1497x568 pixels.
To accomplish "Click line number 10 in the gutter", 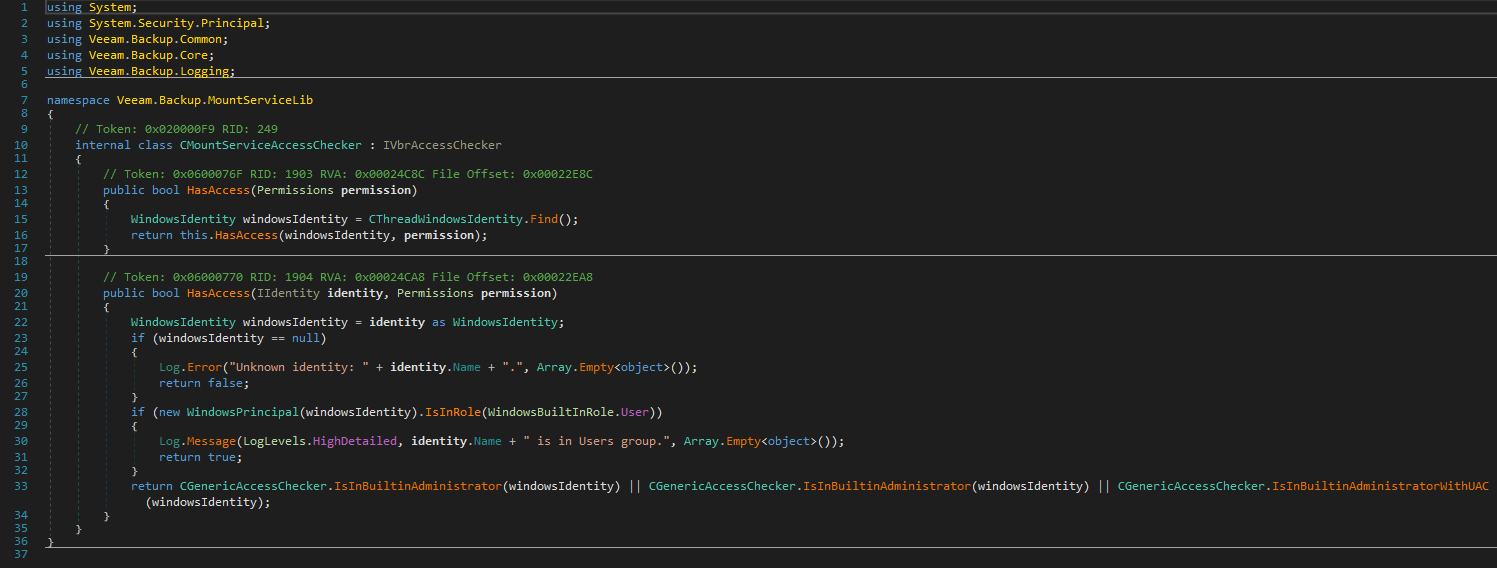I will 22,145.
